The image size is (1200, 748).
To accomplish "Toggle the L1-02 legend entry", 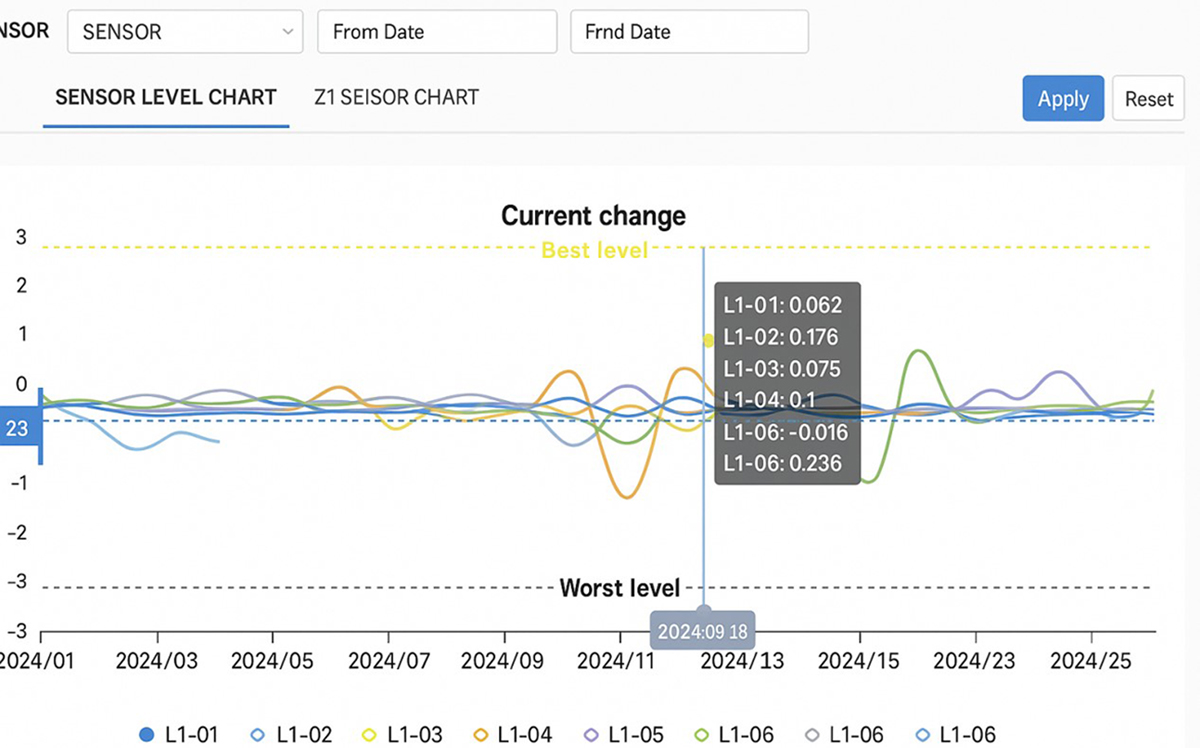I will click(x=257, y=735).
